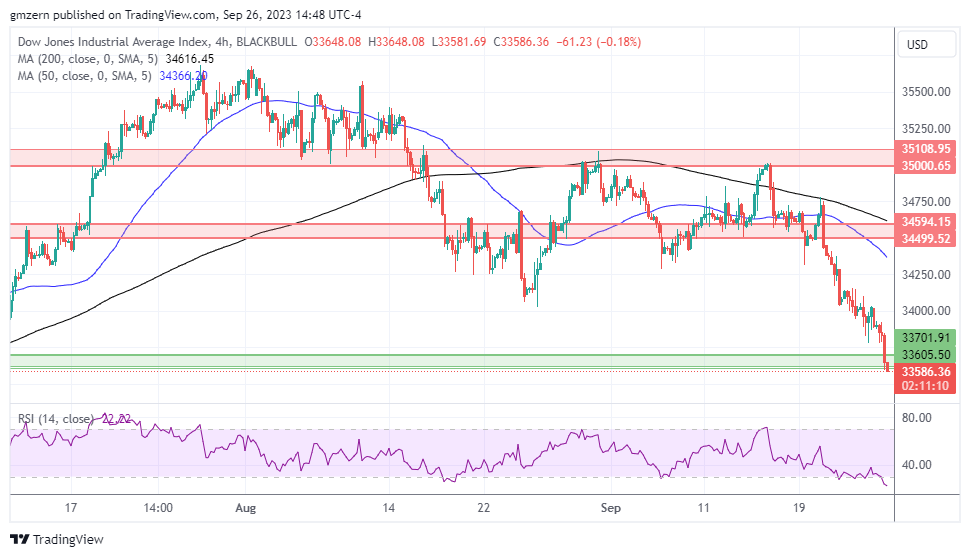Click the 35000.65 price label

click(x=925, y=165)
